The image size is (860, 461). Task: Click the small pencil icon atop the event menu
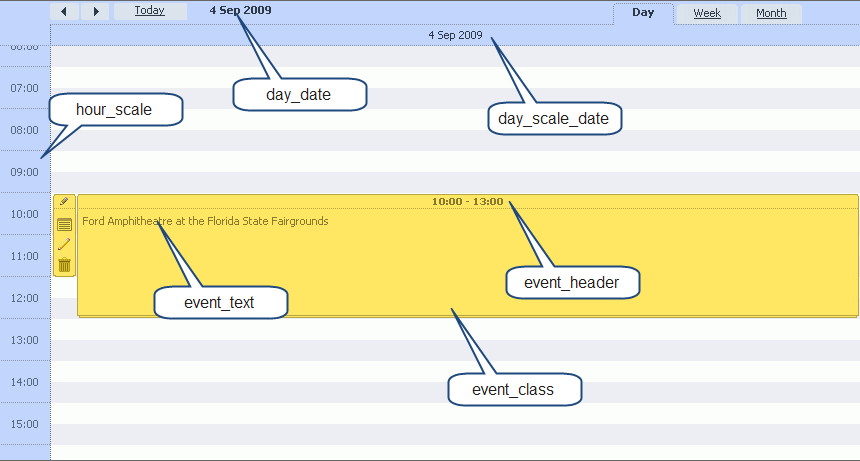pyautogui.click(x=64, y=201)
